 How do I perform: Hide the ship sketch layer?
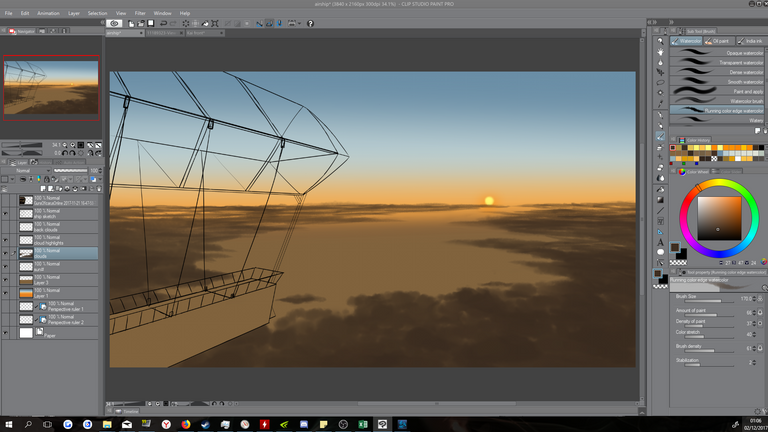(x=6, y=214)
